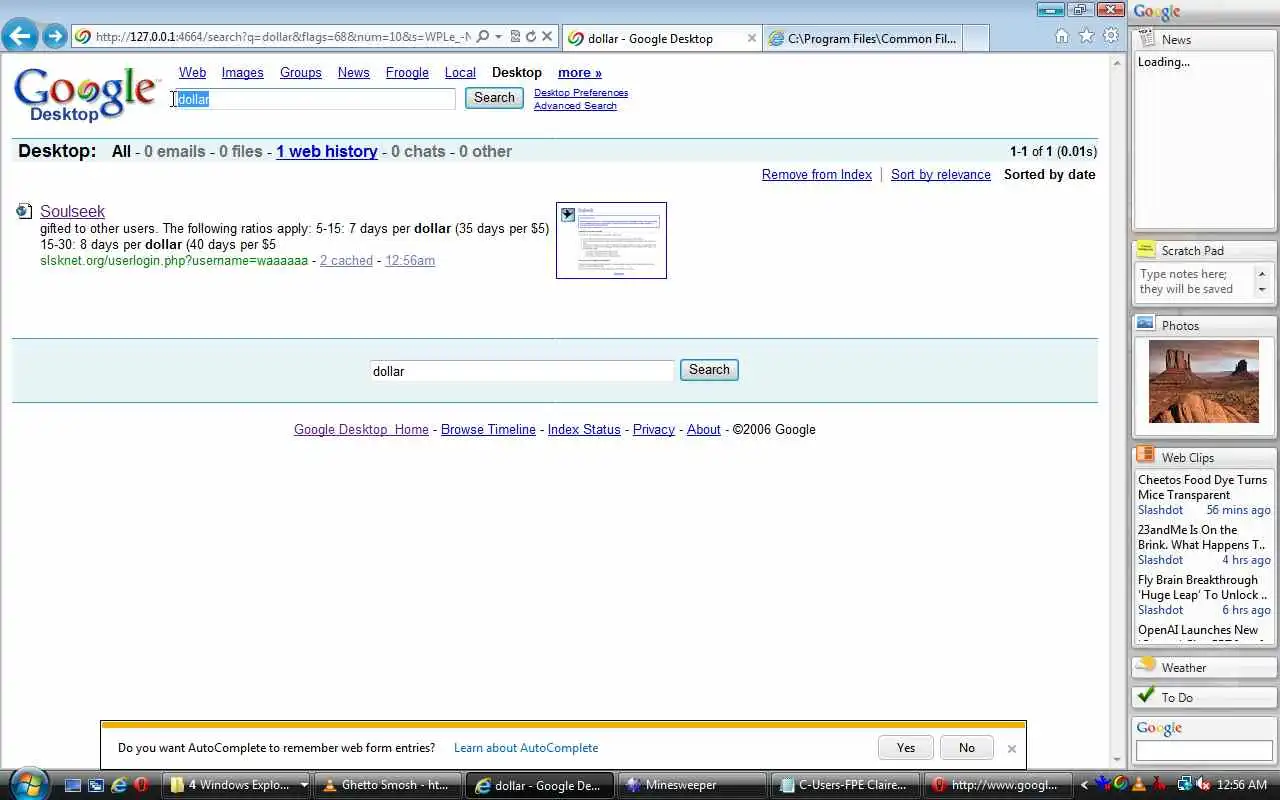Open Advanced Search link
This screenshot has height=800, width=1280.
(x=575, y=106)
